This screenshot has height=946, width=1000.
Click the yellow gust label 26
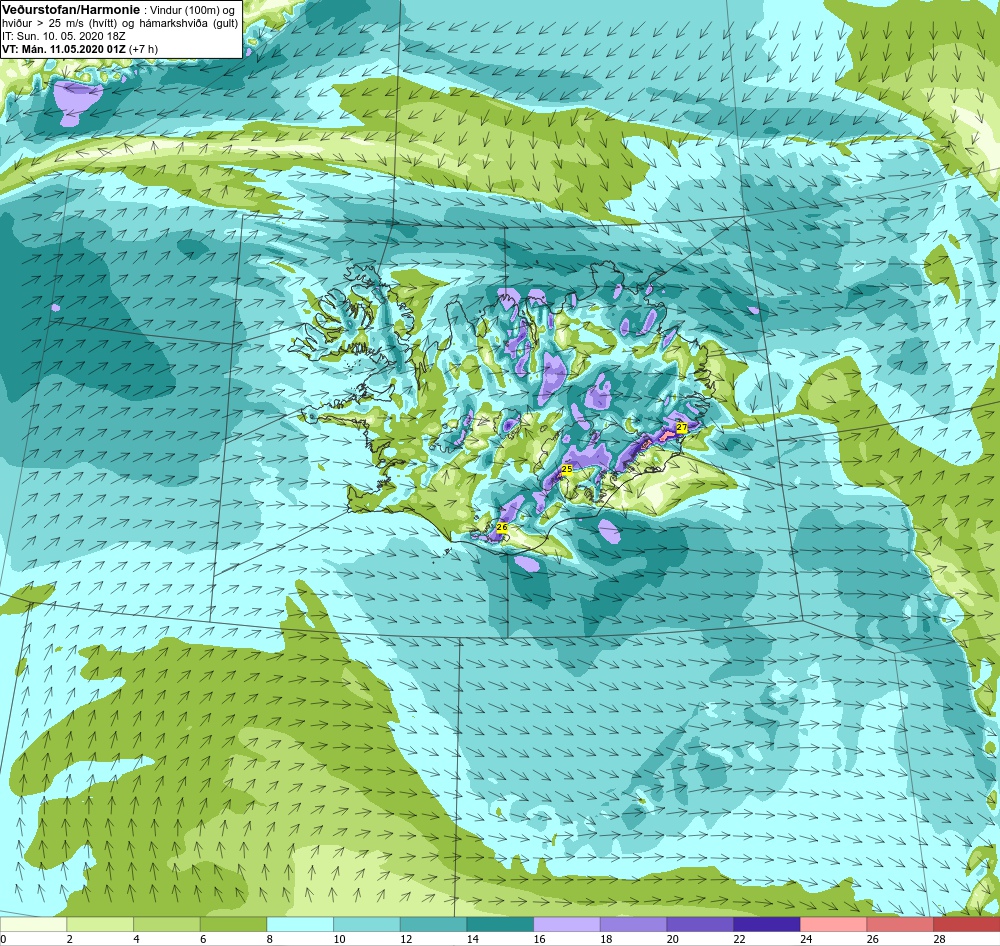click(502, 528)
